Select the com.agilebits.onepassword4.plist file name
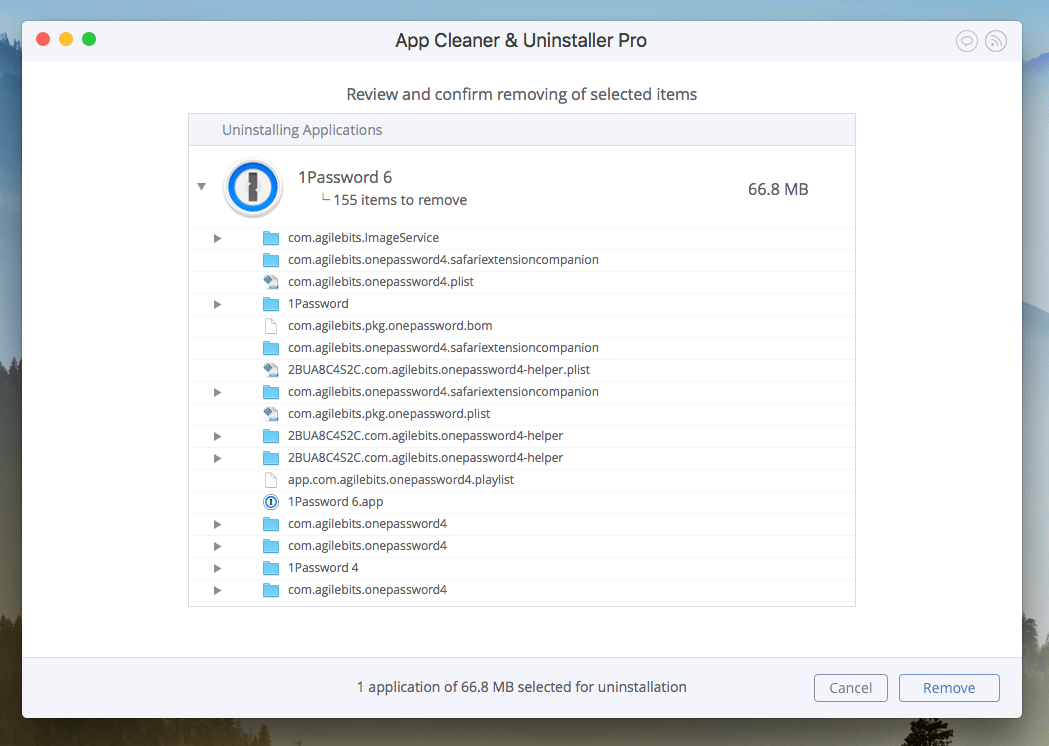 (x=381, y=282)
